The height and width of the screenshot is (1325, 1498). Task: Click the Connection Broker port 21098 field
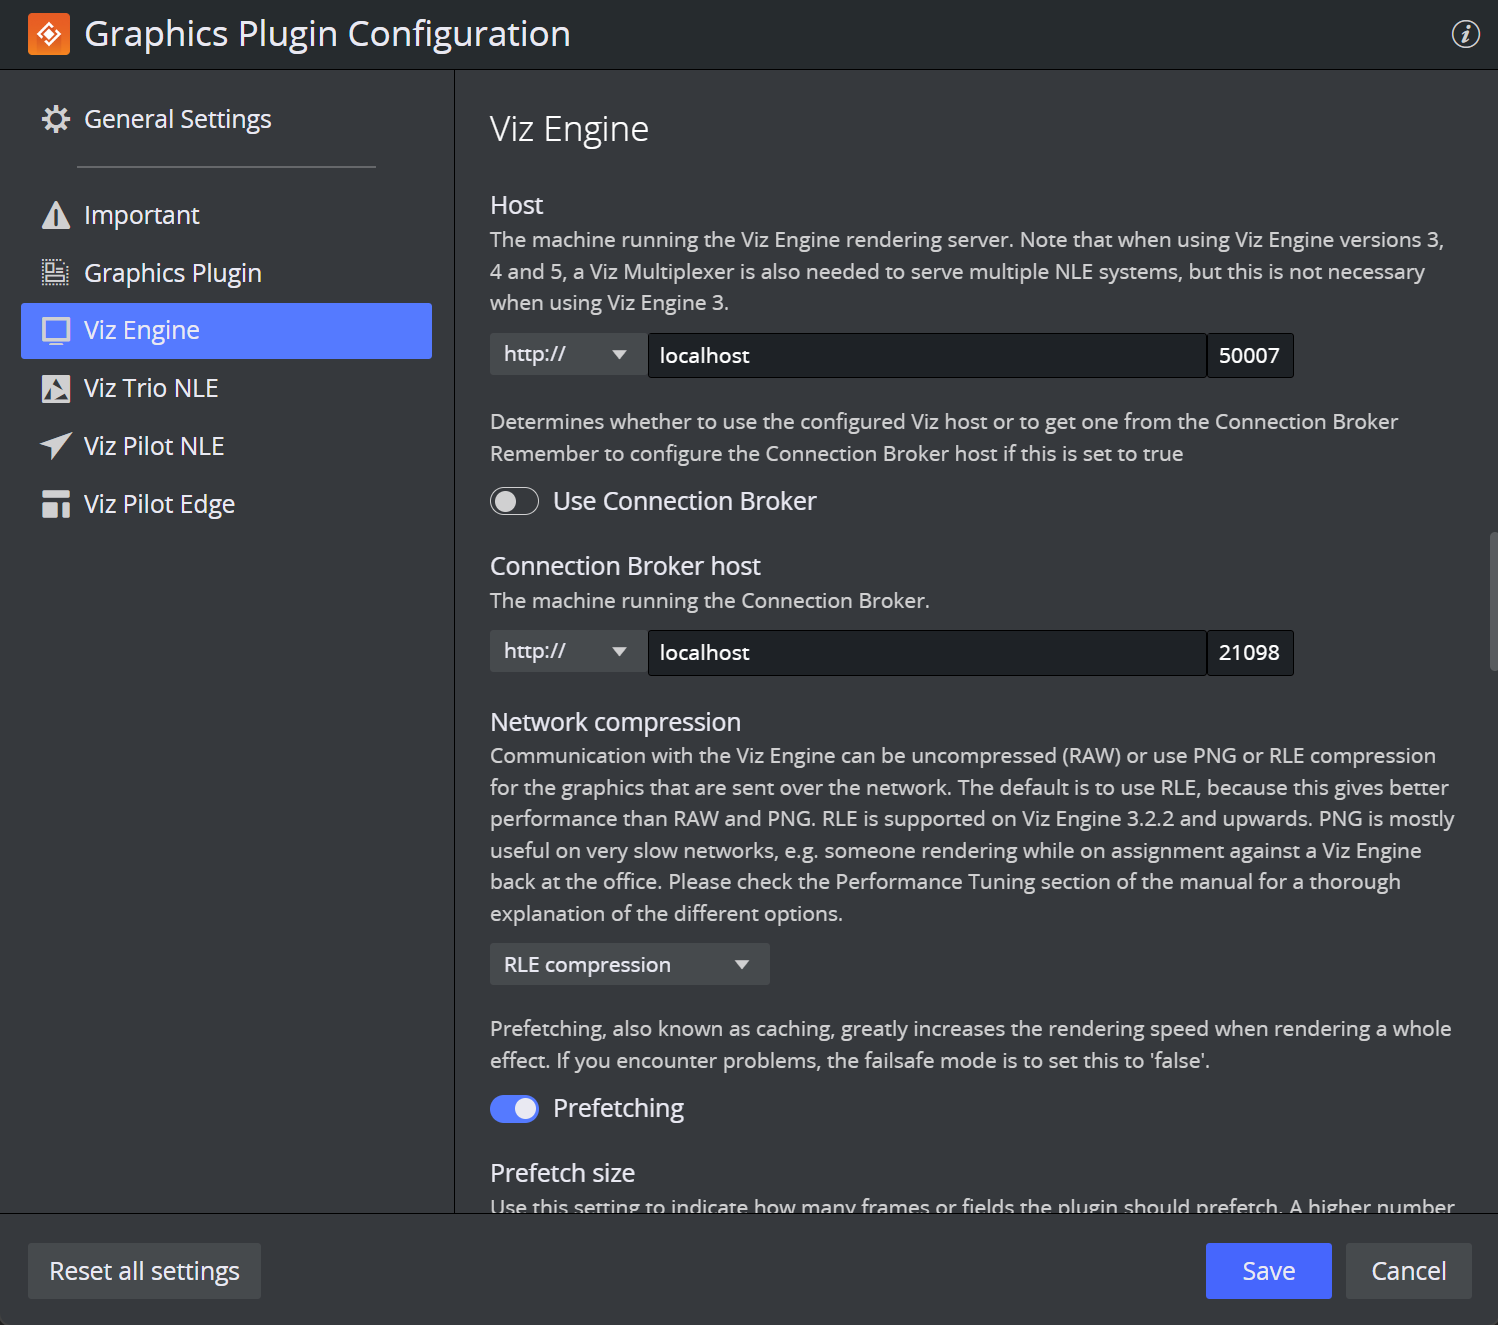coord(1250,652)
